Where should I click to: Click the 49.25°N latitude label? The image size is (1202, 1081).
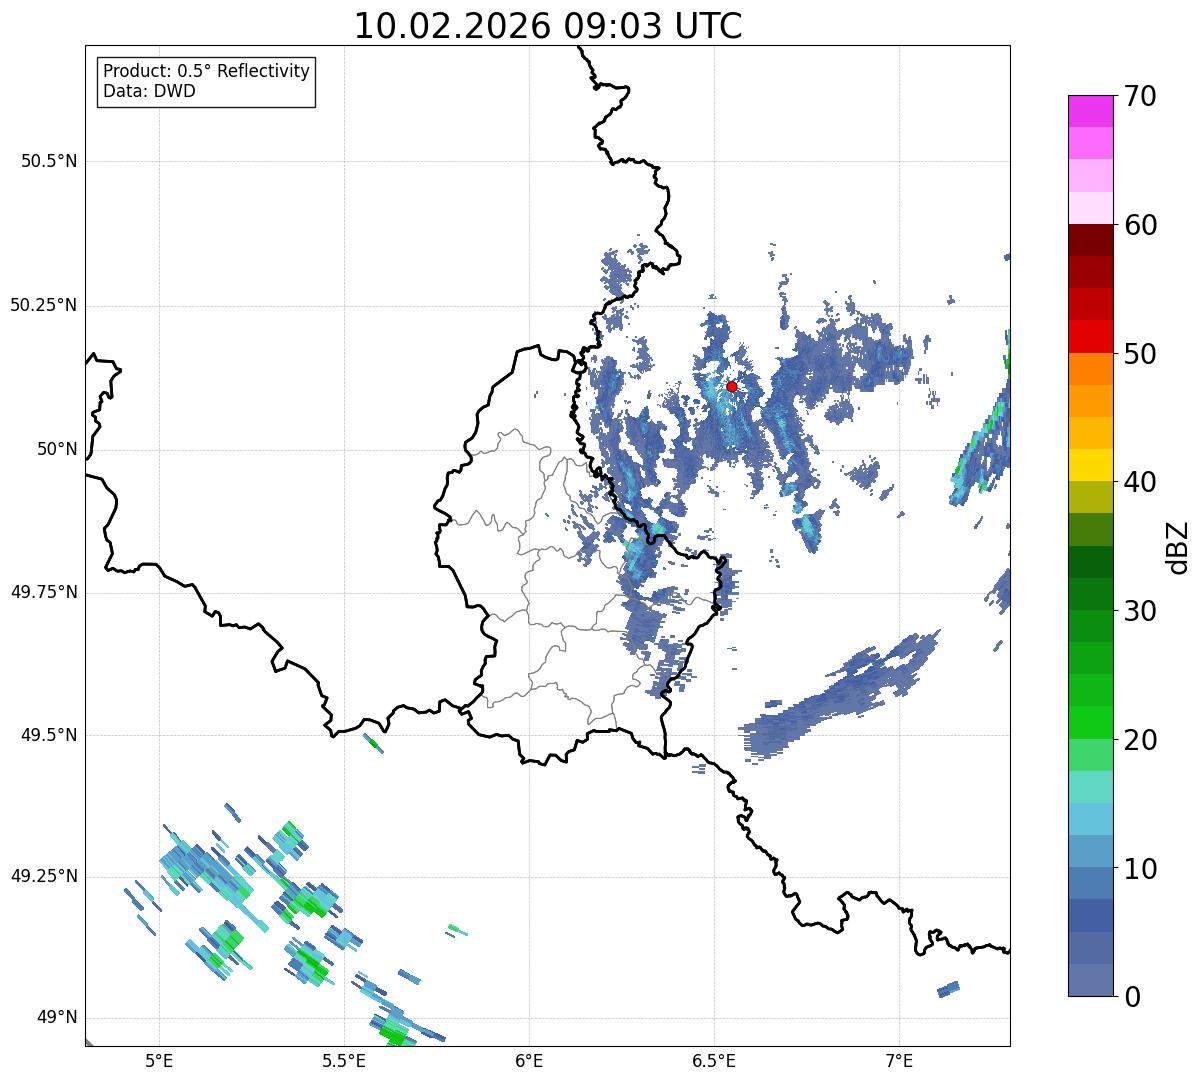click(x=44, y=876)
